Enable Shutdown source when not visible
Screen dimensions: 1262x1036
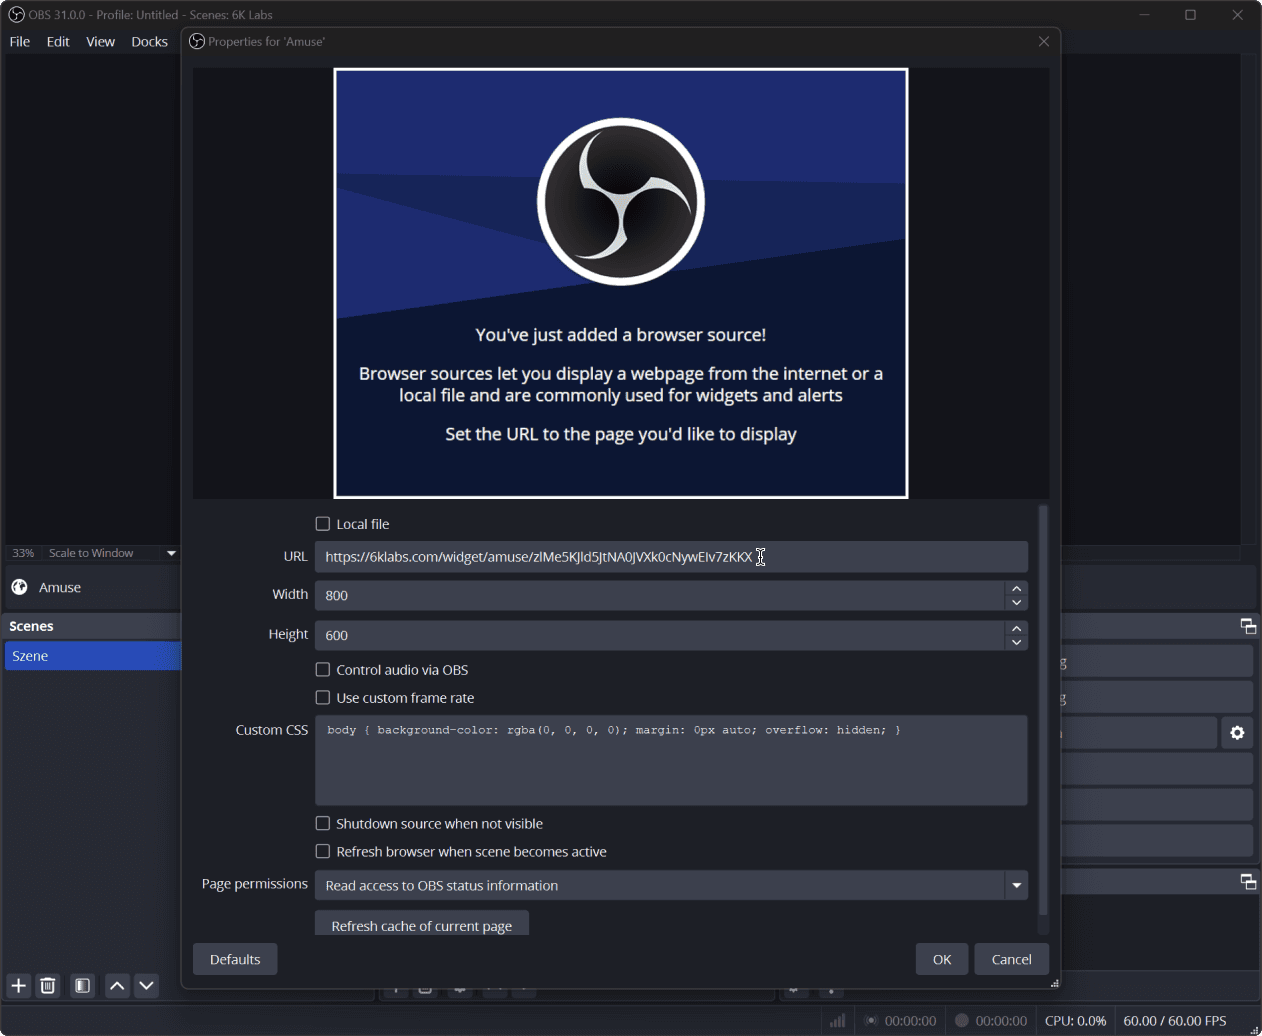(323, 824)
